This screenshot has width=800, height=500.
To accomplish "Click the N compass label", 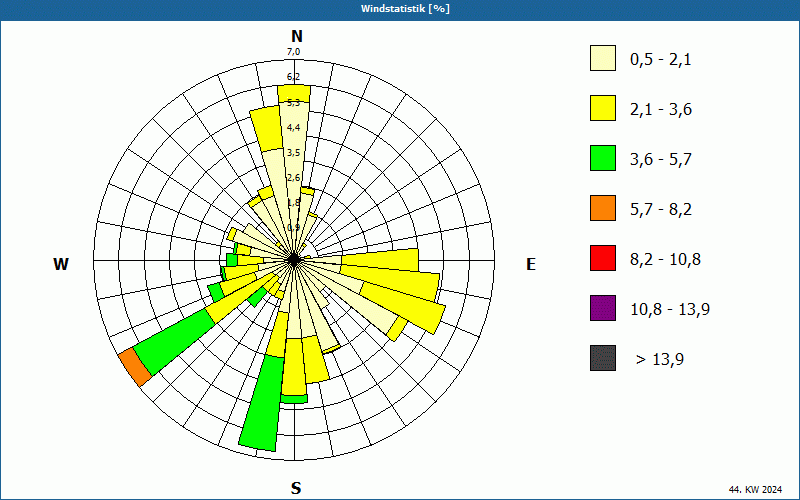I will click(296, 37).
